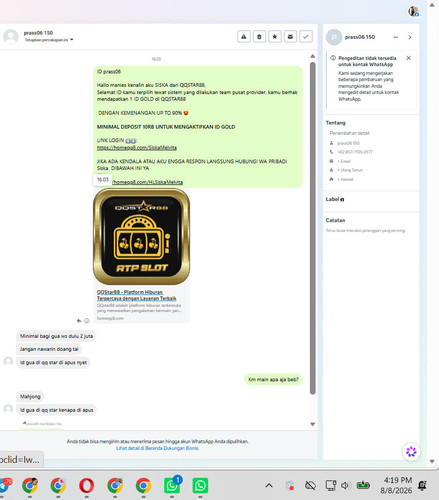The image size is (439, 500).
Task: Click the Catatan section heading
Action: click(335, 220)
